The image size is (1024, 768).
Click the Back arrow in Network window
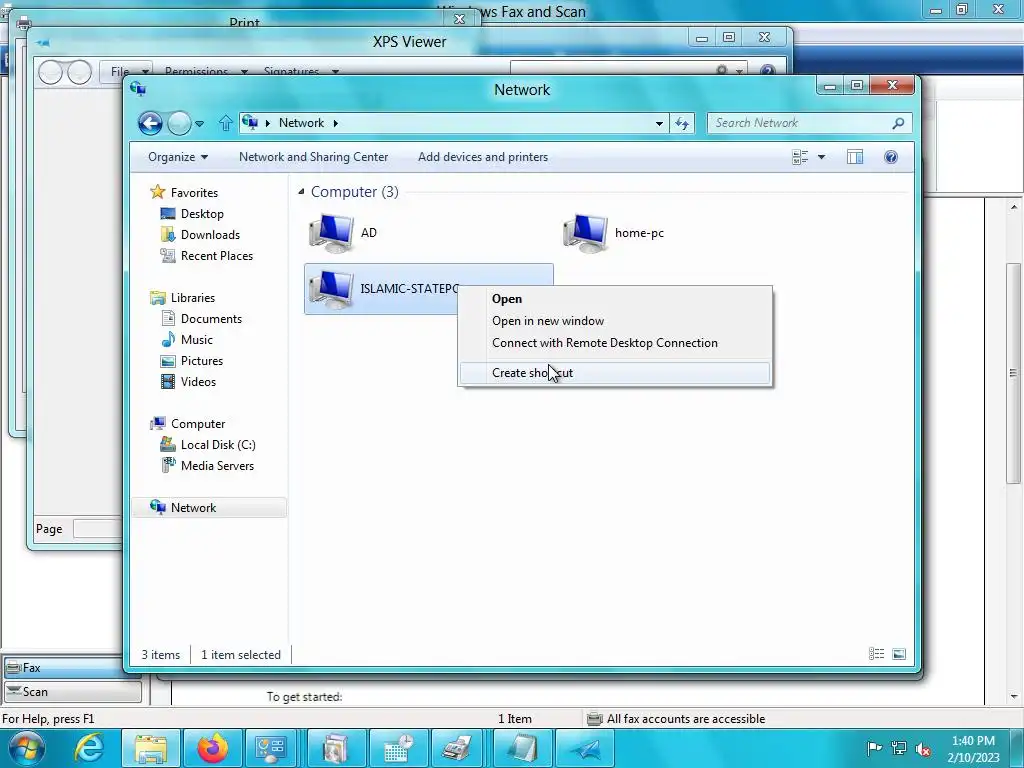(150, 123)
